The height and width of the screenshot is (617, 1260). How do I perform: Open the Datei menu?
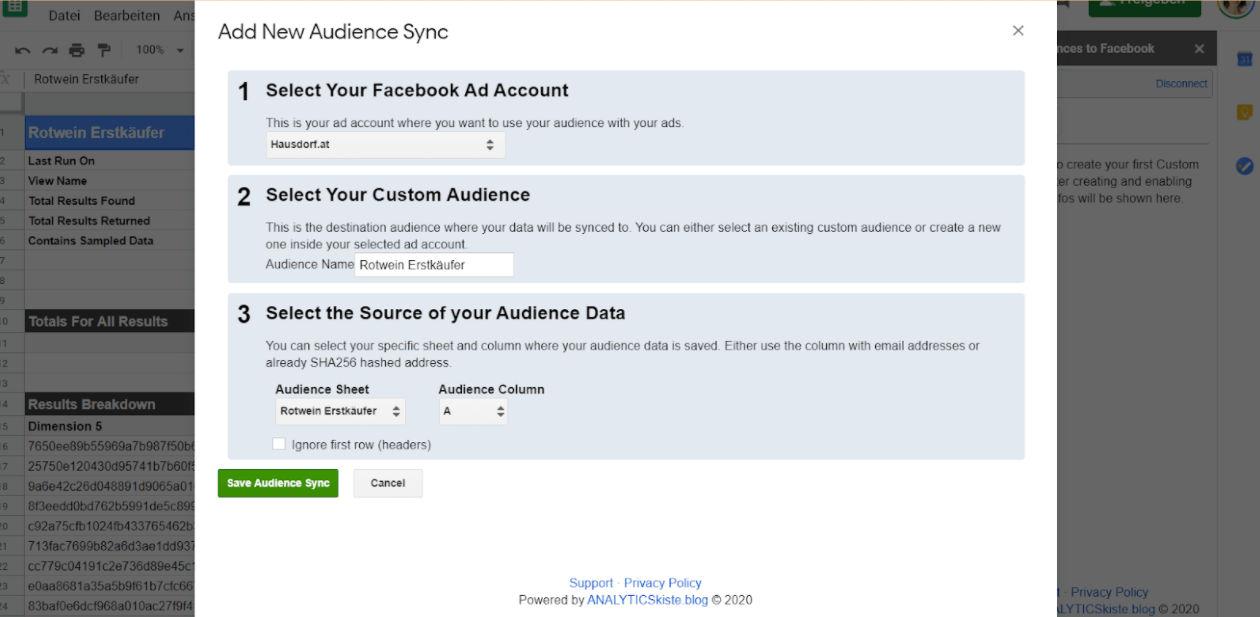pos(64,16)
